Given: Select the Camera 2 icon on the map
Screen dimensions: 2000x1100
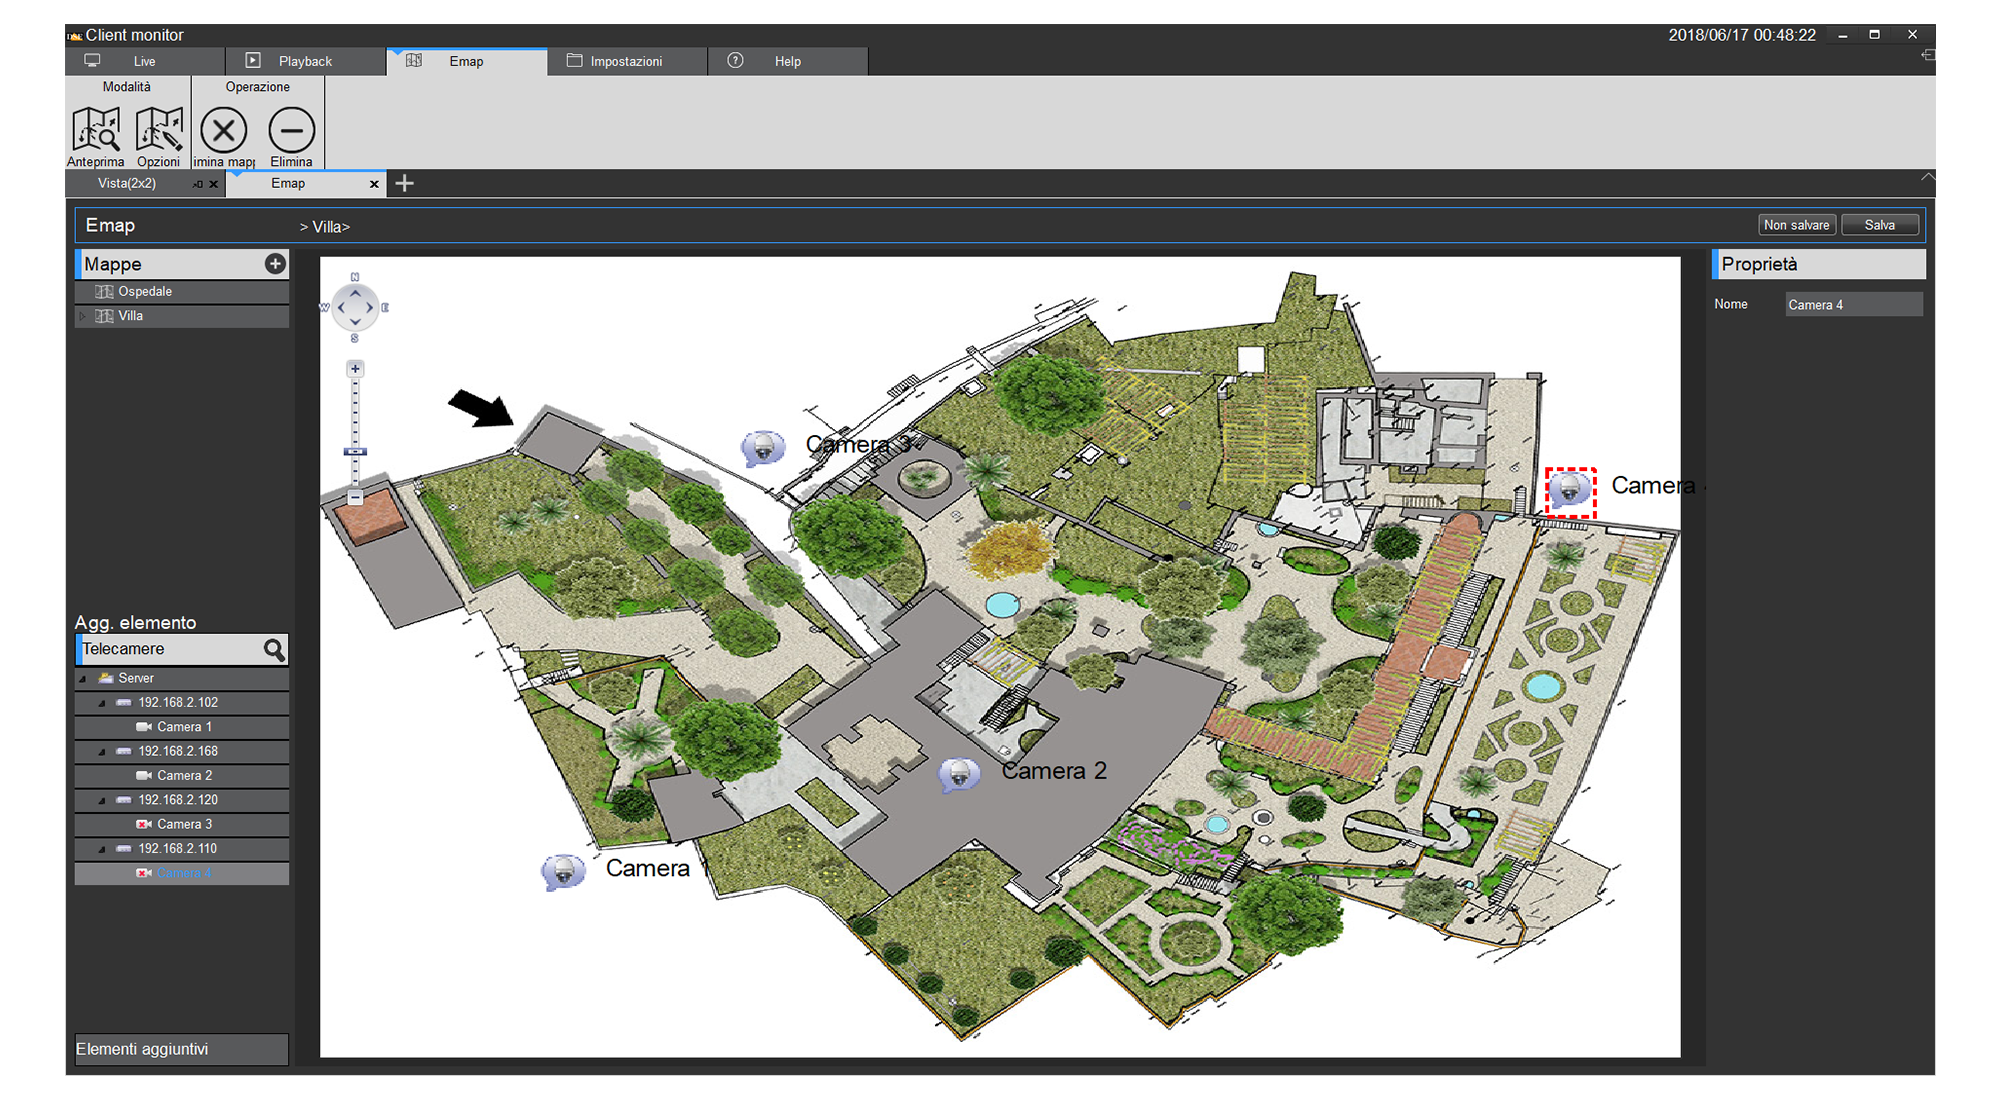Looking at the screenshot, I should coord(958,773).
